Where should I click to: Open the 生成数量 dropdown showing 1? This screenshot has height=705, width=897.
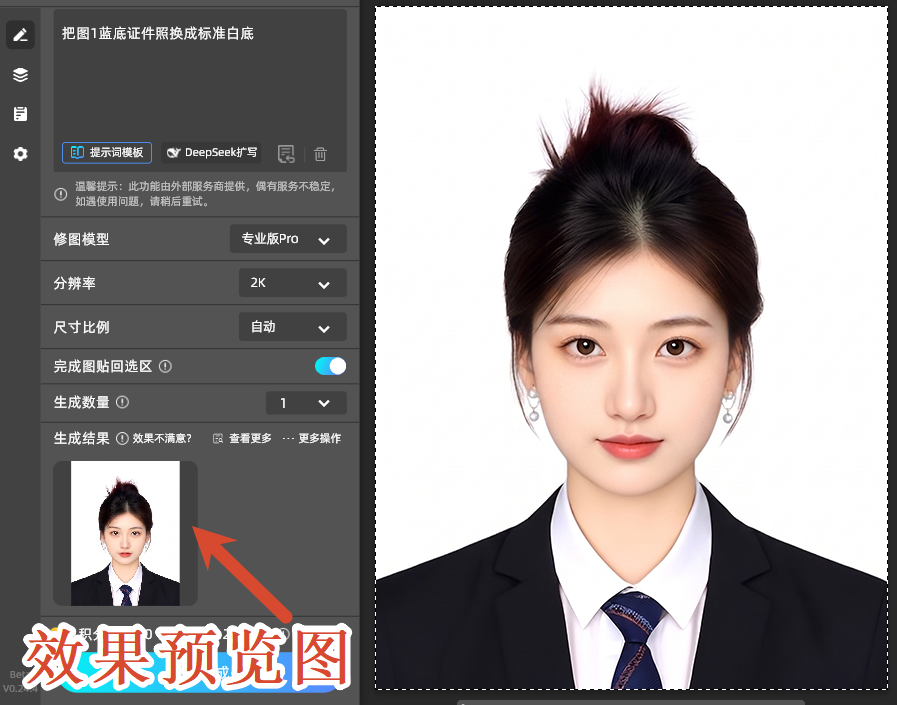click(307, 403)
